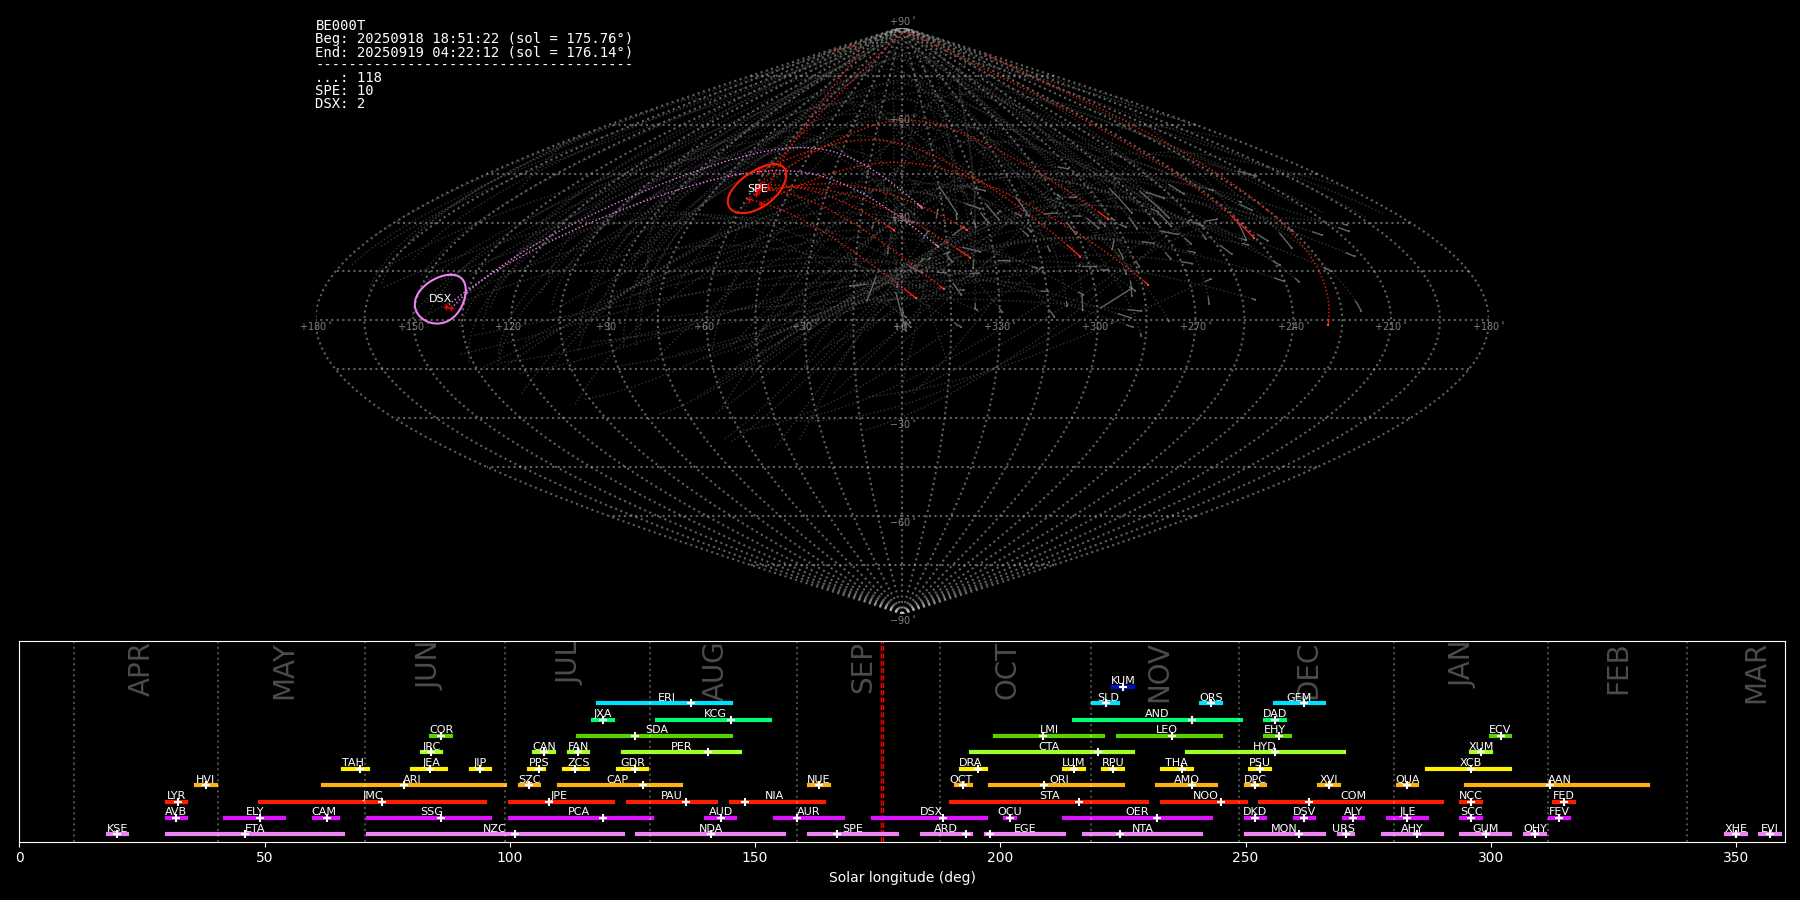Click the AND shower label in timeline

(x=1157, y=714)
